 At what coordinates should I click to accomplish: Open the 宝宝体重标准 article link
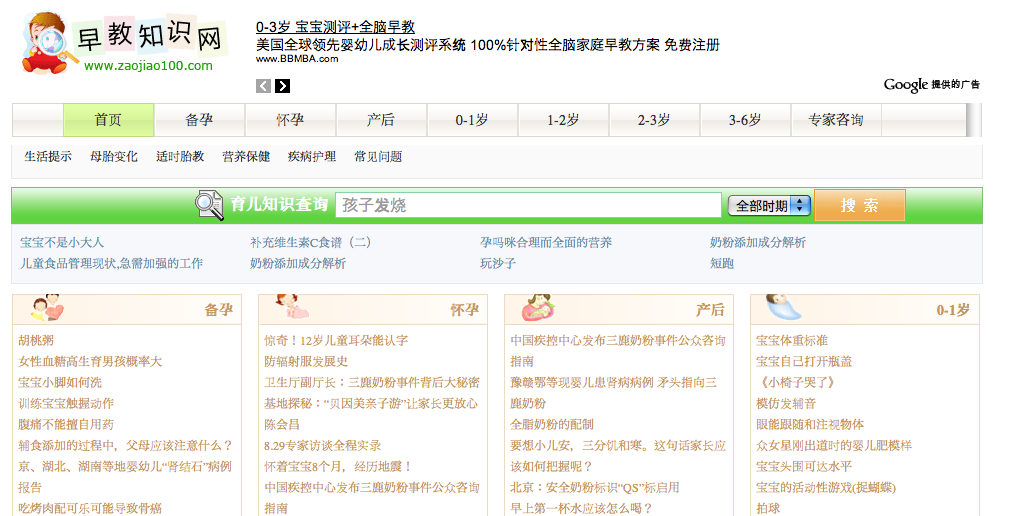(x=791, y=340)
